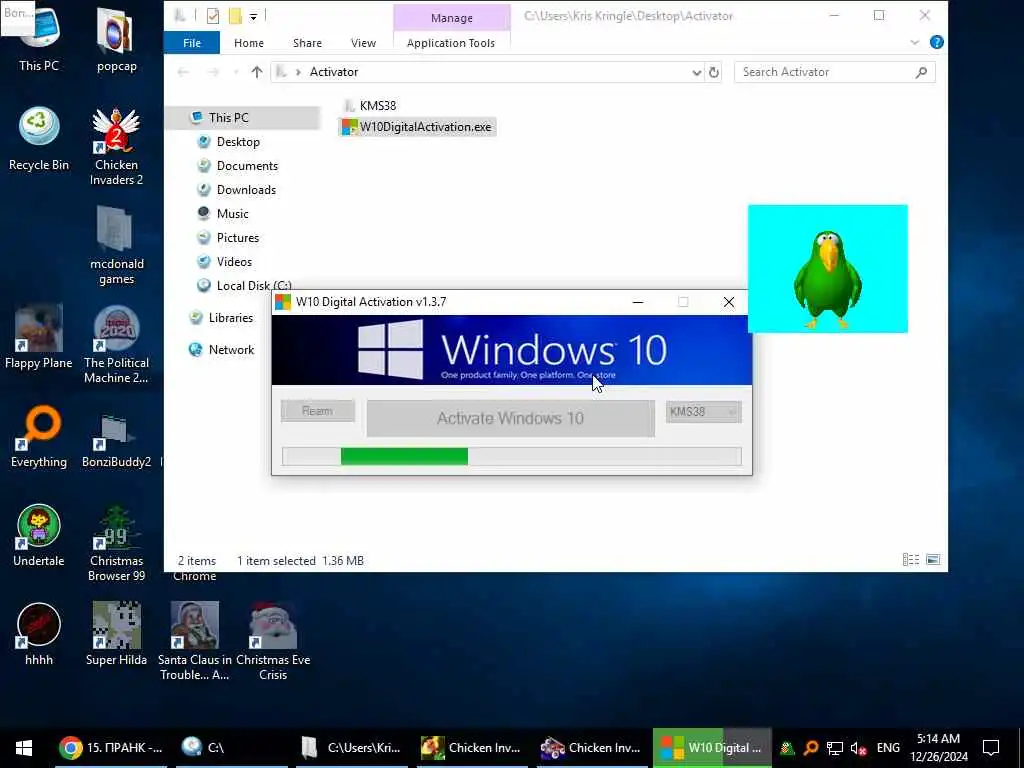
Task: Select the KMS38 folder in Explorer
Action: click(x=370, y=105)
